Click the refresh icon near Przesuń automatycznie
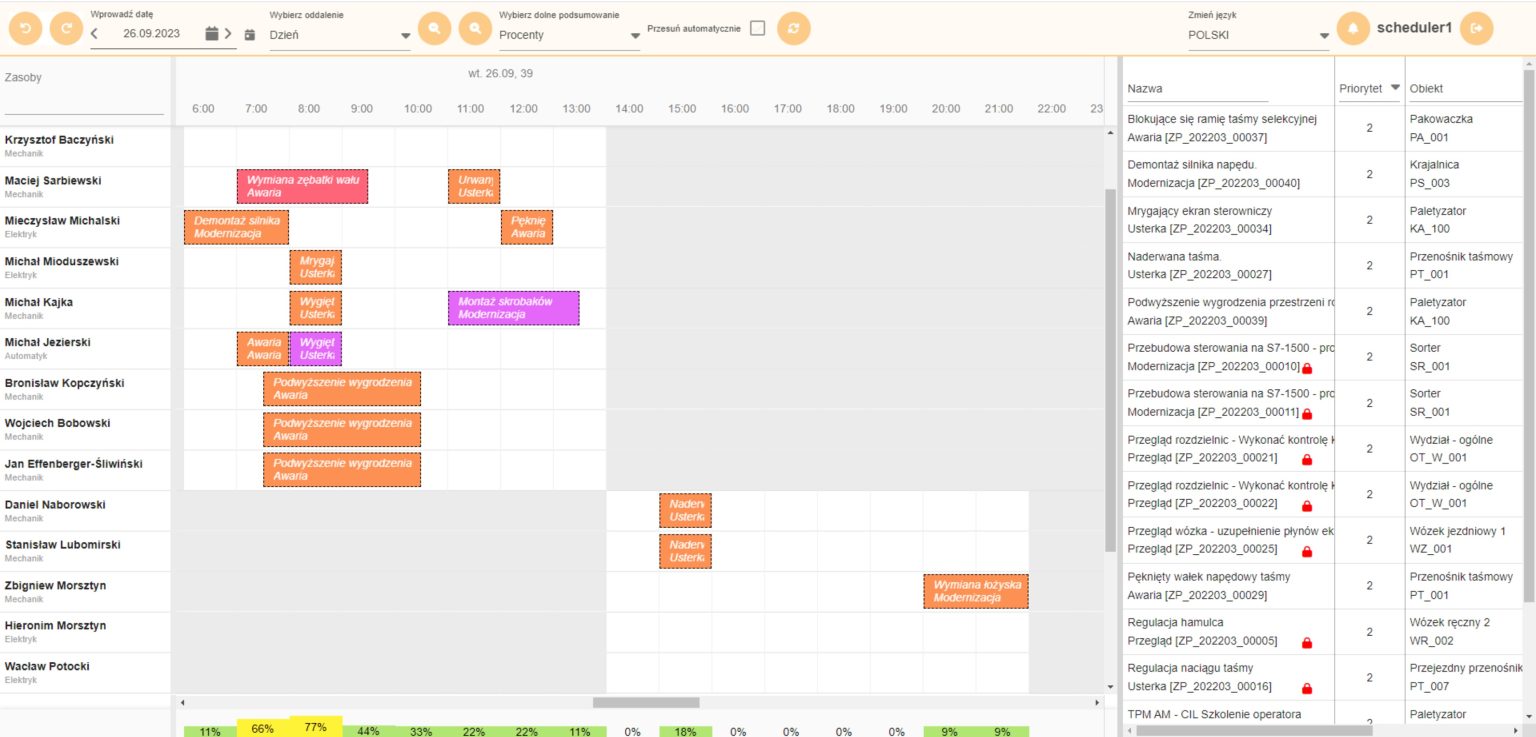 point(793,28)
